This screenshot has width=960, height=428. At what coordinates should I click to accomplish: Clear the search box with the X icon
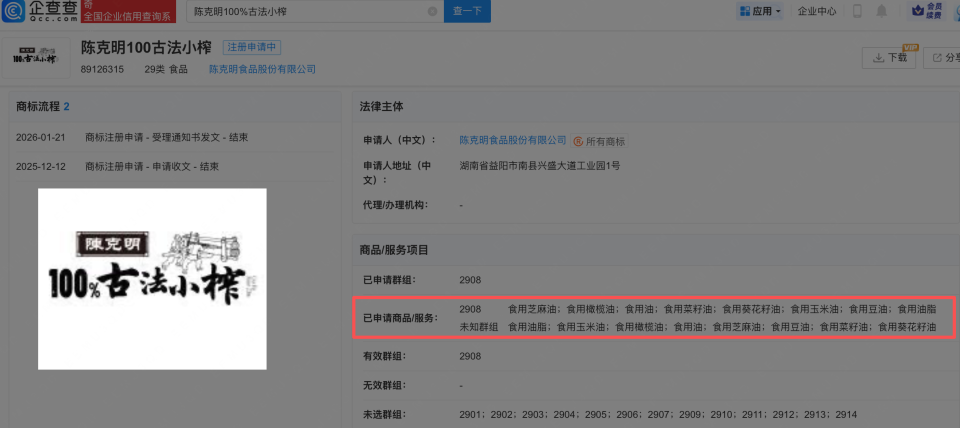click(x=432, y=11)
